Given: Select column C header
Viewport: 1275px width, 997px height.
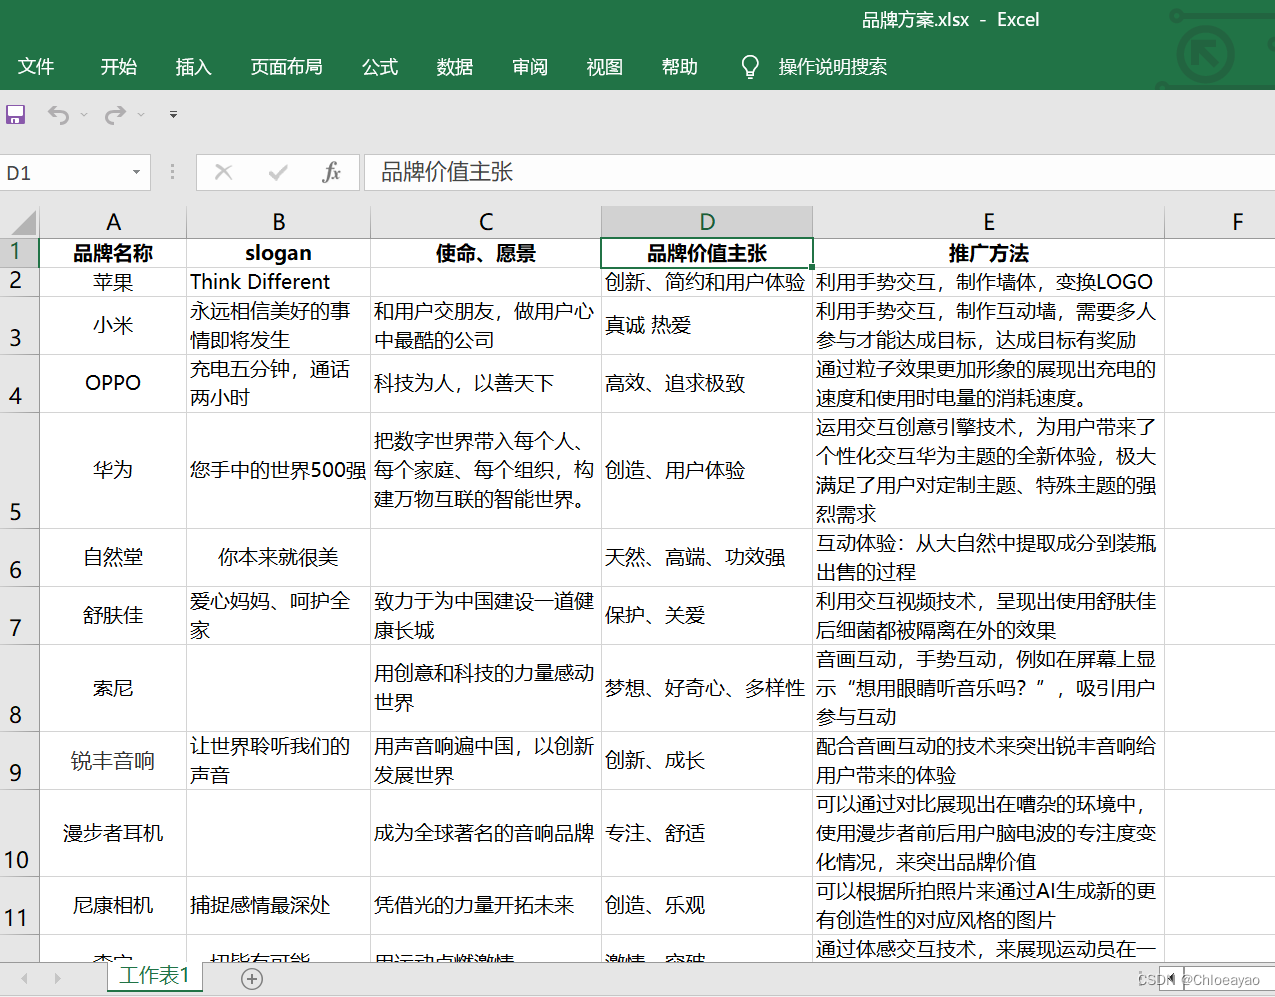Looking at the screenshot, I should [486, 222].
